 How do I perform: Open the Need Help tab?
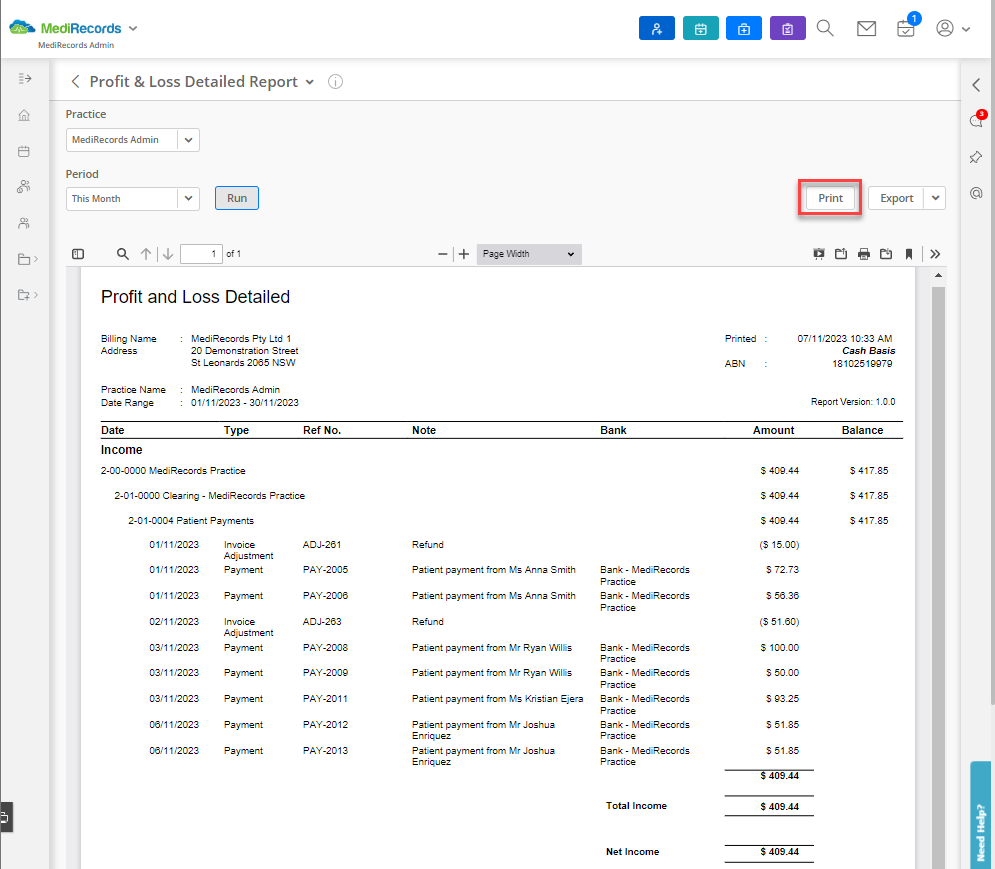pos(981,815)
